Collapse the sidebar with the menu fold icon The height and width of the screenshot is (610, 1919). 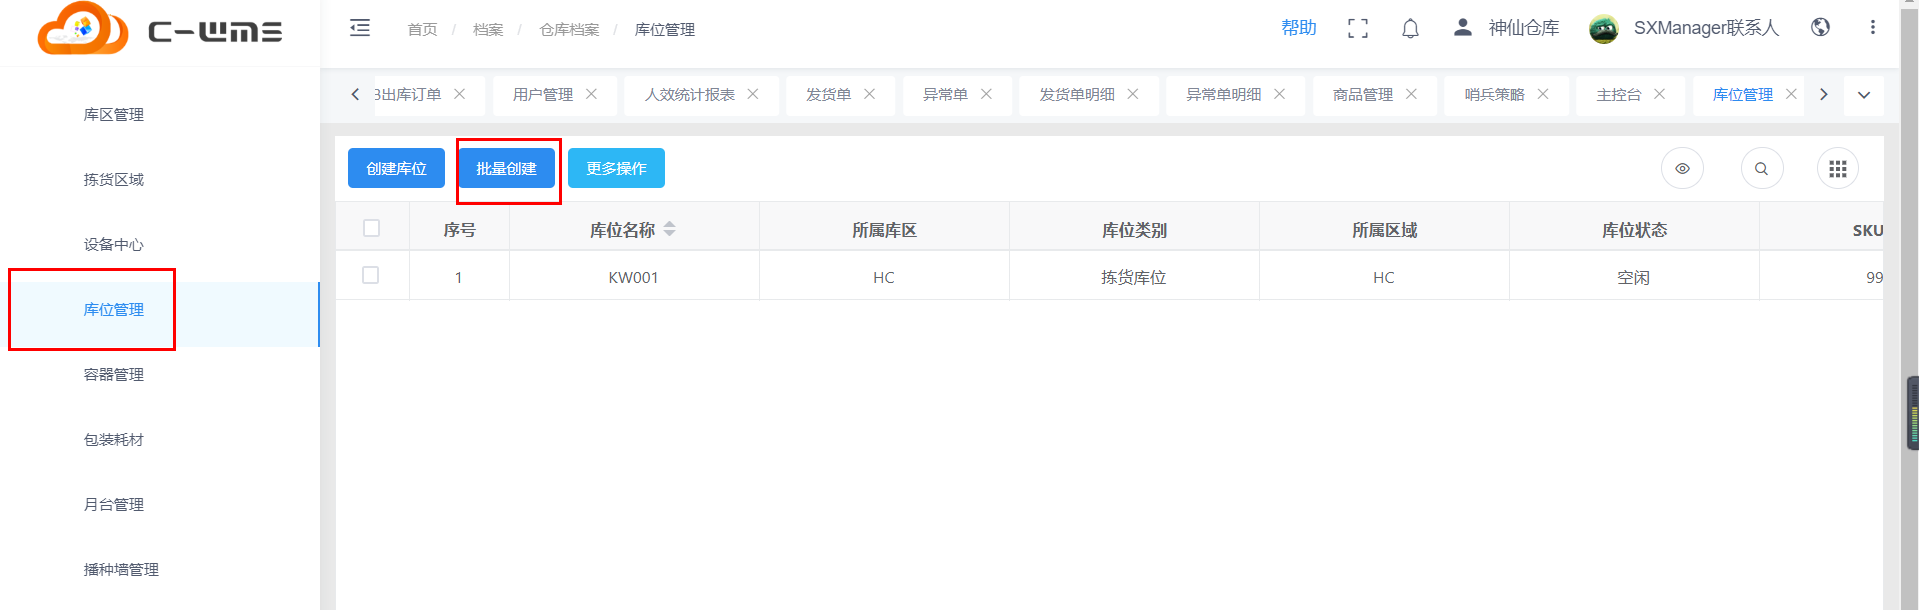(x=360, y=28)
